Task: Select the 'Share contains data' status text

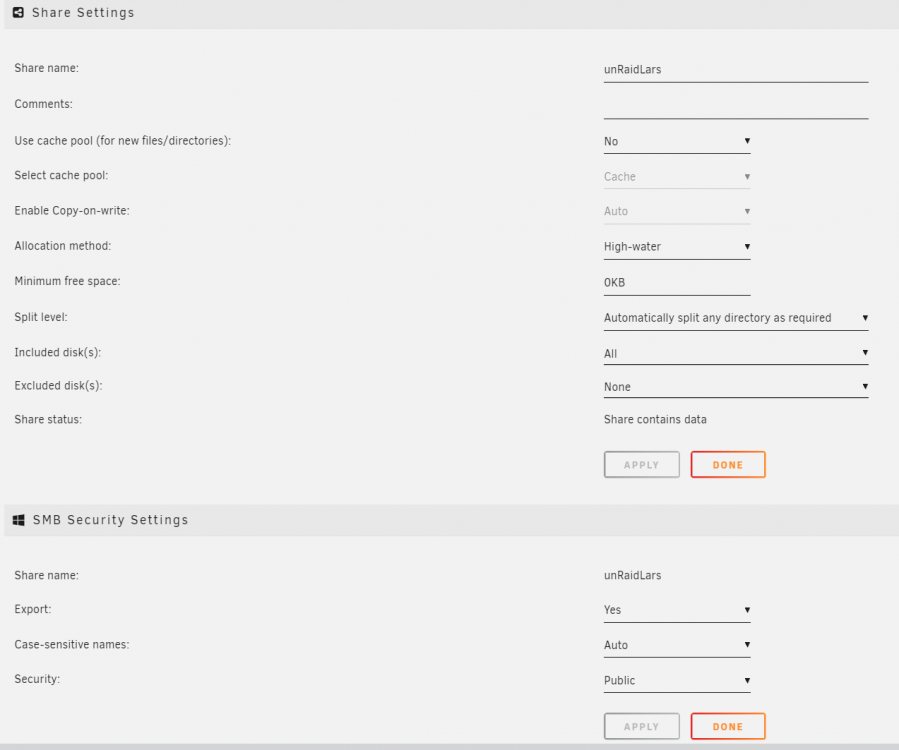Action: tap(655, 420)
